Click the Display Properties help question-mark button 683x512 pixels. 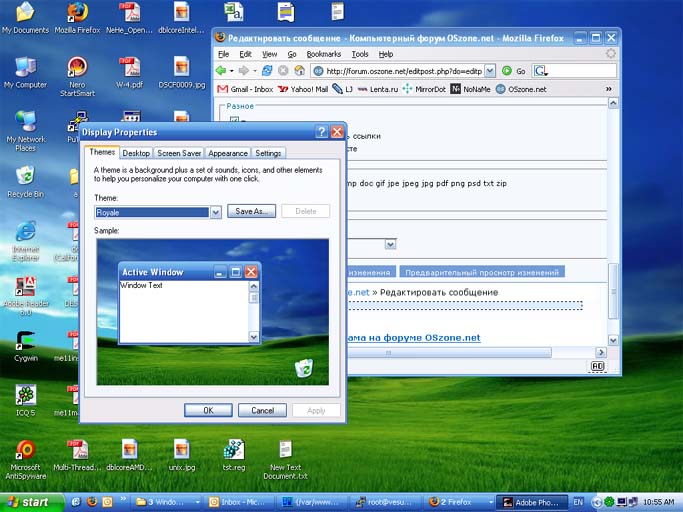click(322, 132)
